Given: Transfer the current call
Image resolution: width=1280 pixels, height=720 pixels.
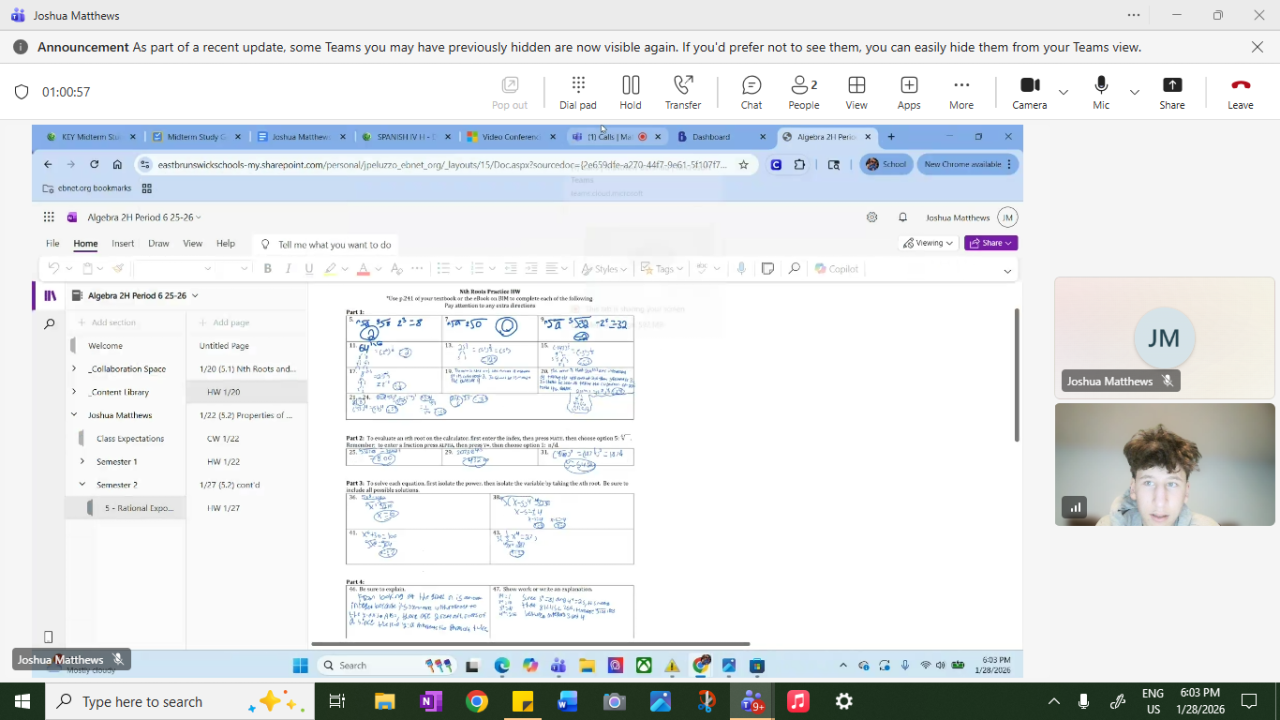Looking at the screenshot, I should click(x=683, y=92).
